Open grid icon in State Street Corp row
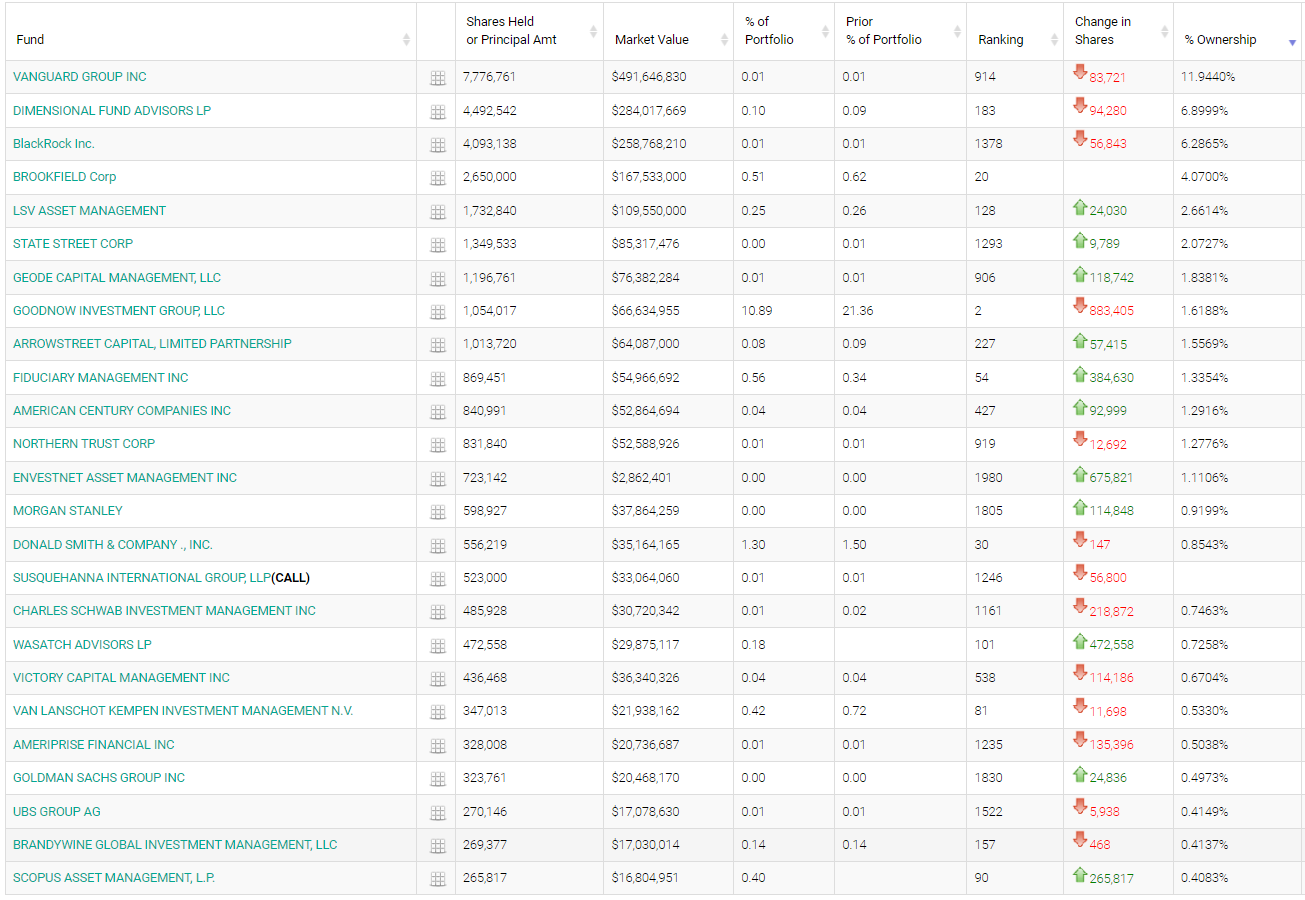This screenshot has height=900, width=1305. pyautogui.click(x=437, y=245)
